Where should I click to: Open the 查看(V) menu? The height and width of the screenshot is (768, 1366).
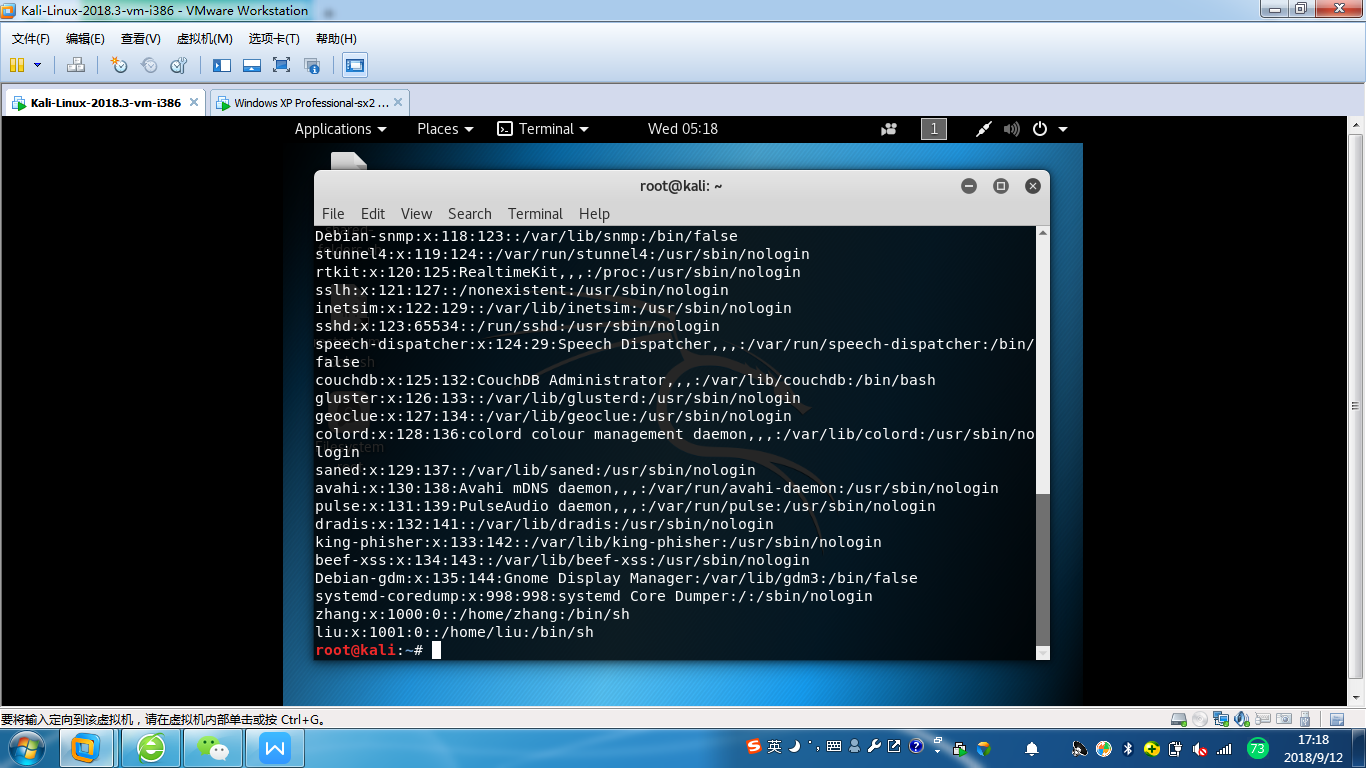coord(141,39)
